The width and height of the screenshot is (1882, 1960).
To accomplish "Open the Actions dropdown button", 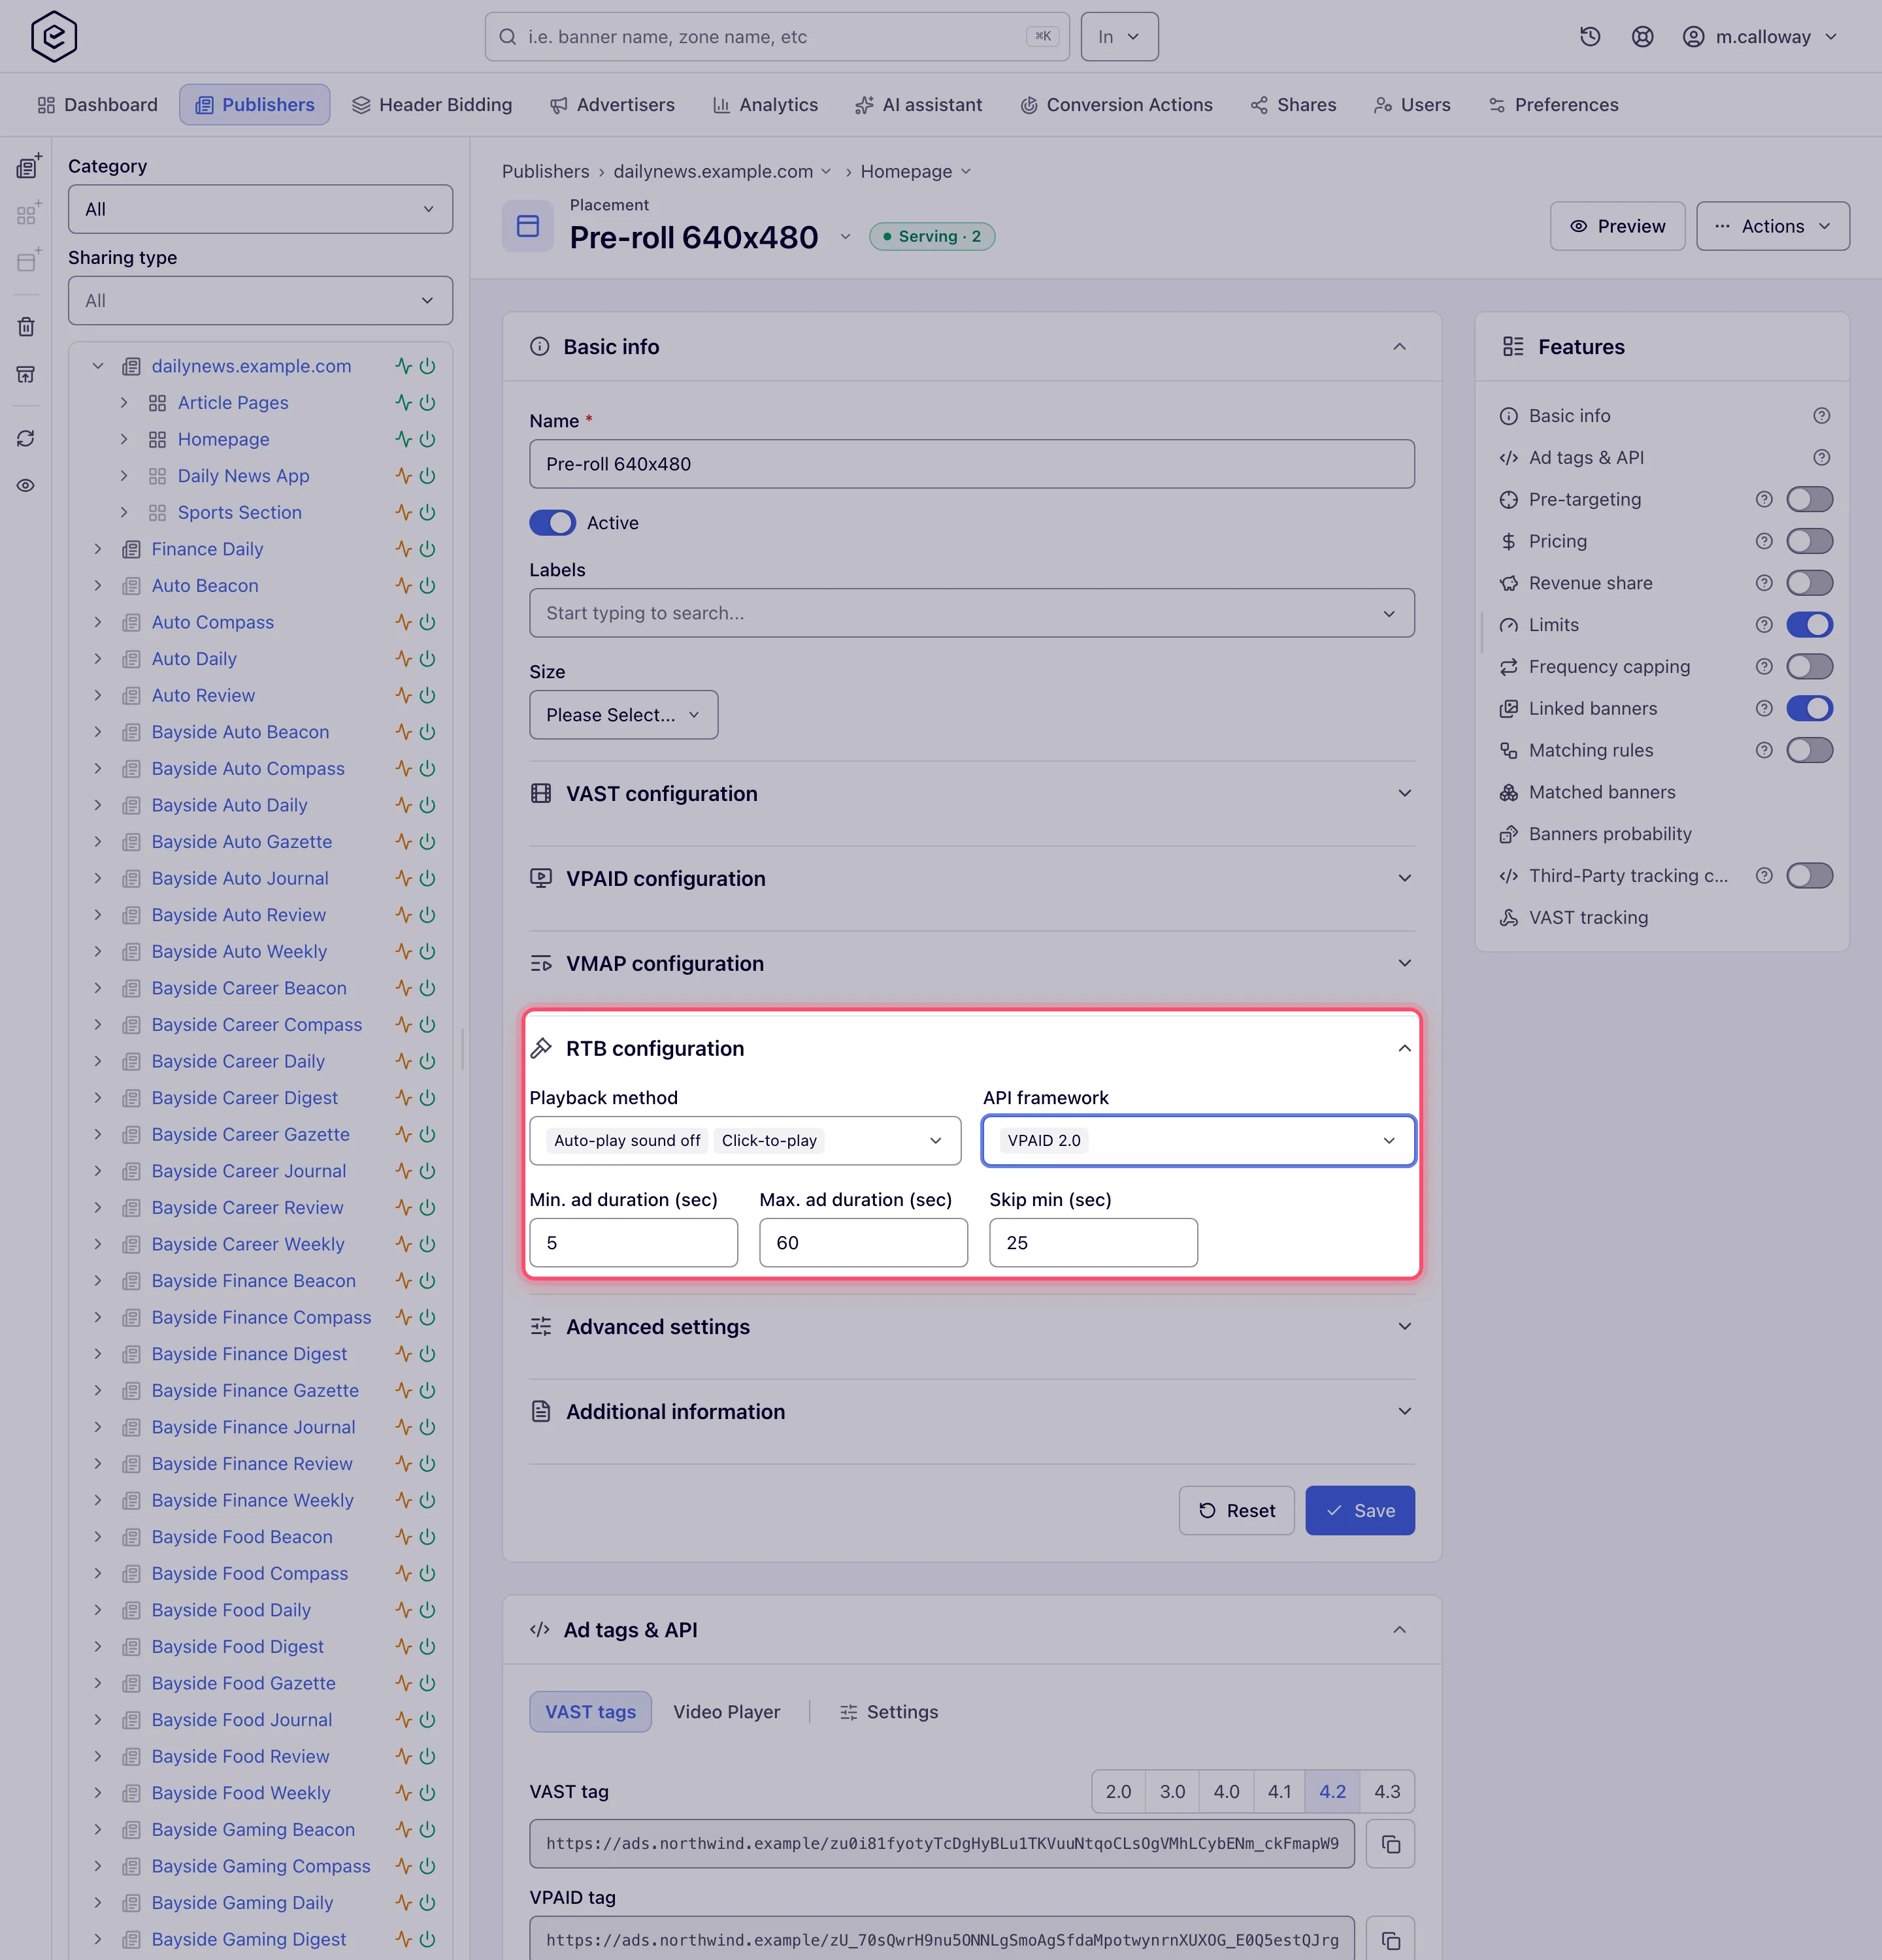I will pos(1773,226).
